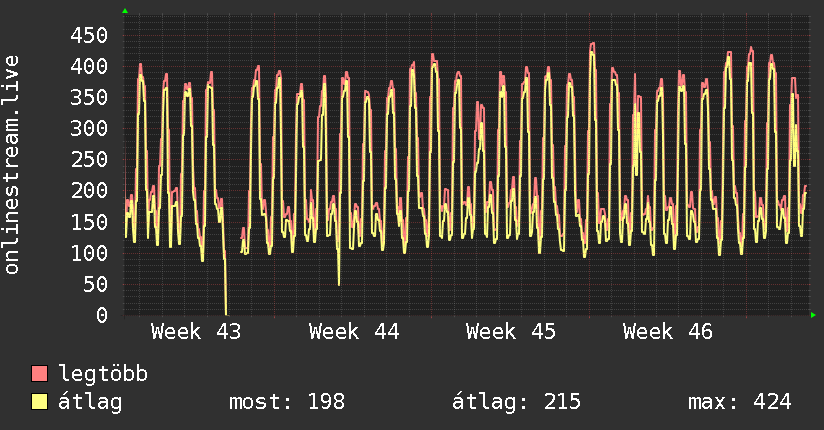
Task: Click the 100 y-axis tick label
Action: pyautogui.click(x=90, y=253)
